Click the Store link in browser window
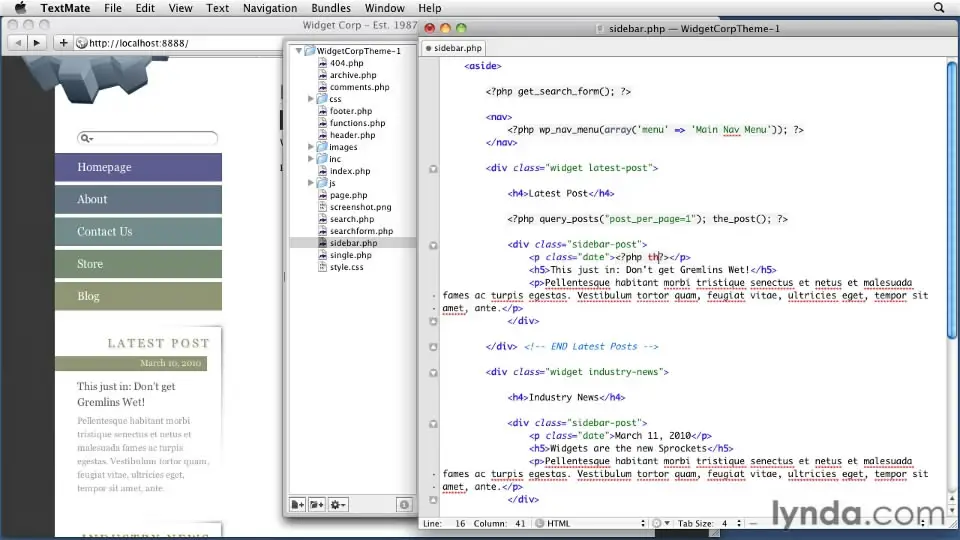This screenshot has height=540, width=960. pos(138,264)
